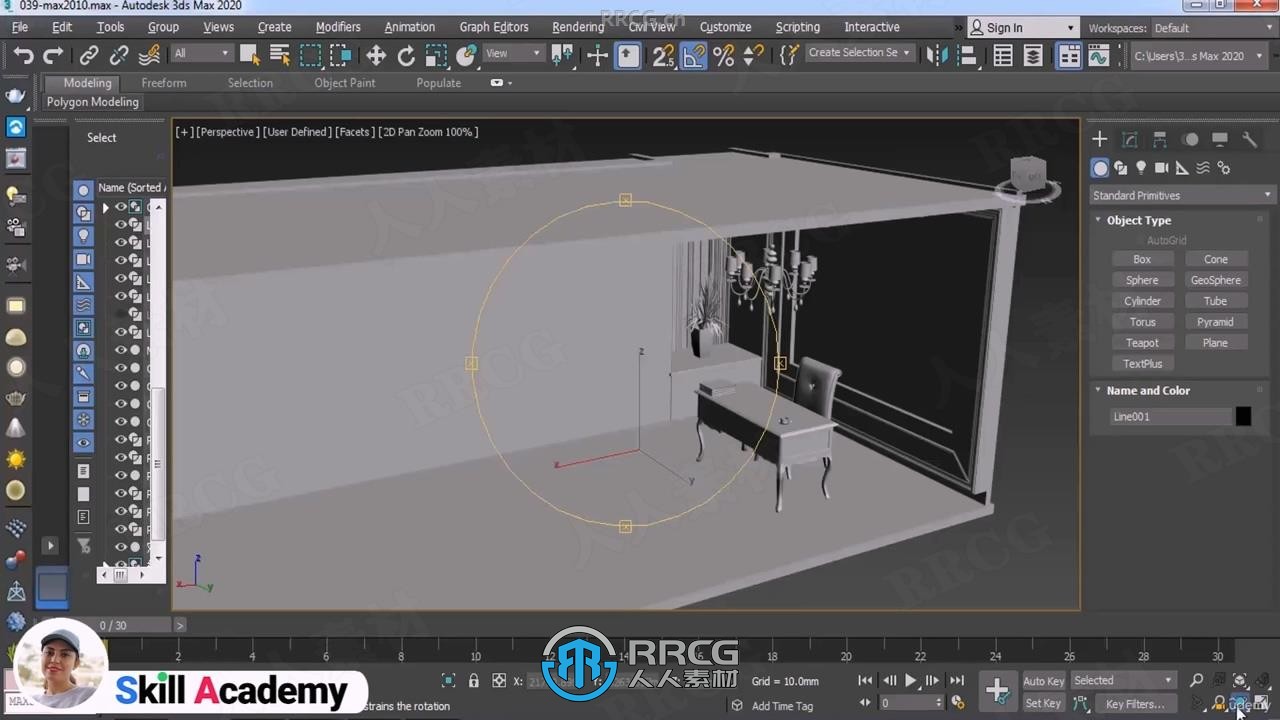Switch to the Object Paint ribbon tab
Viewport: 1280px width, 720px height.
[345, 83]
